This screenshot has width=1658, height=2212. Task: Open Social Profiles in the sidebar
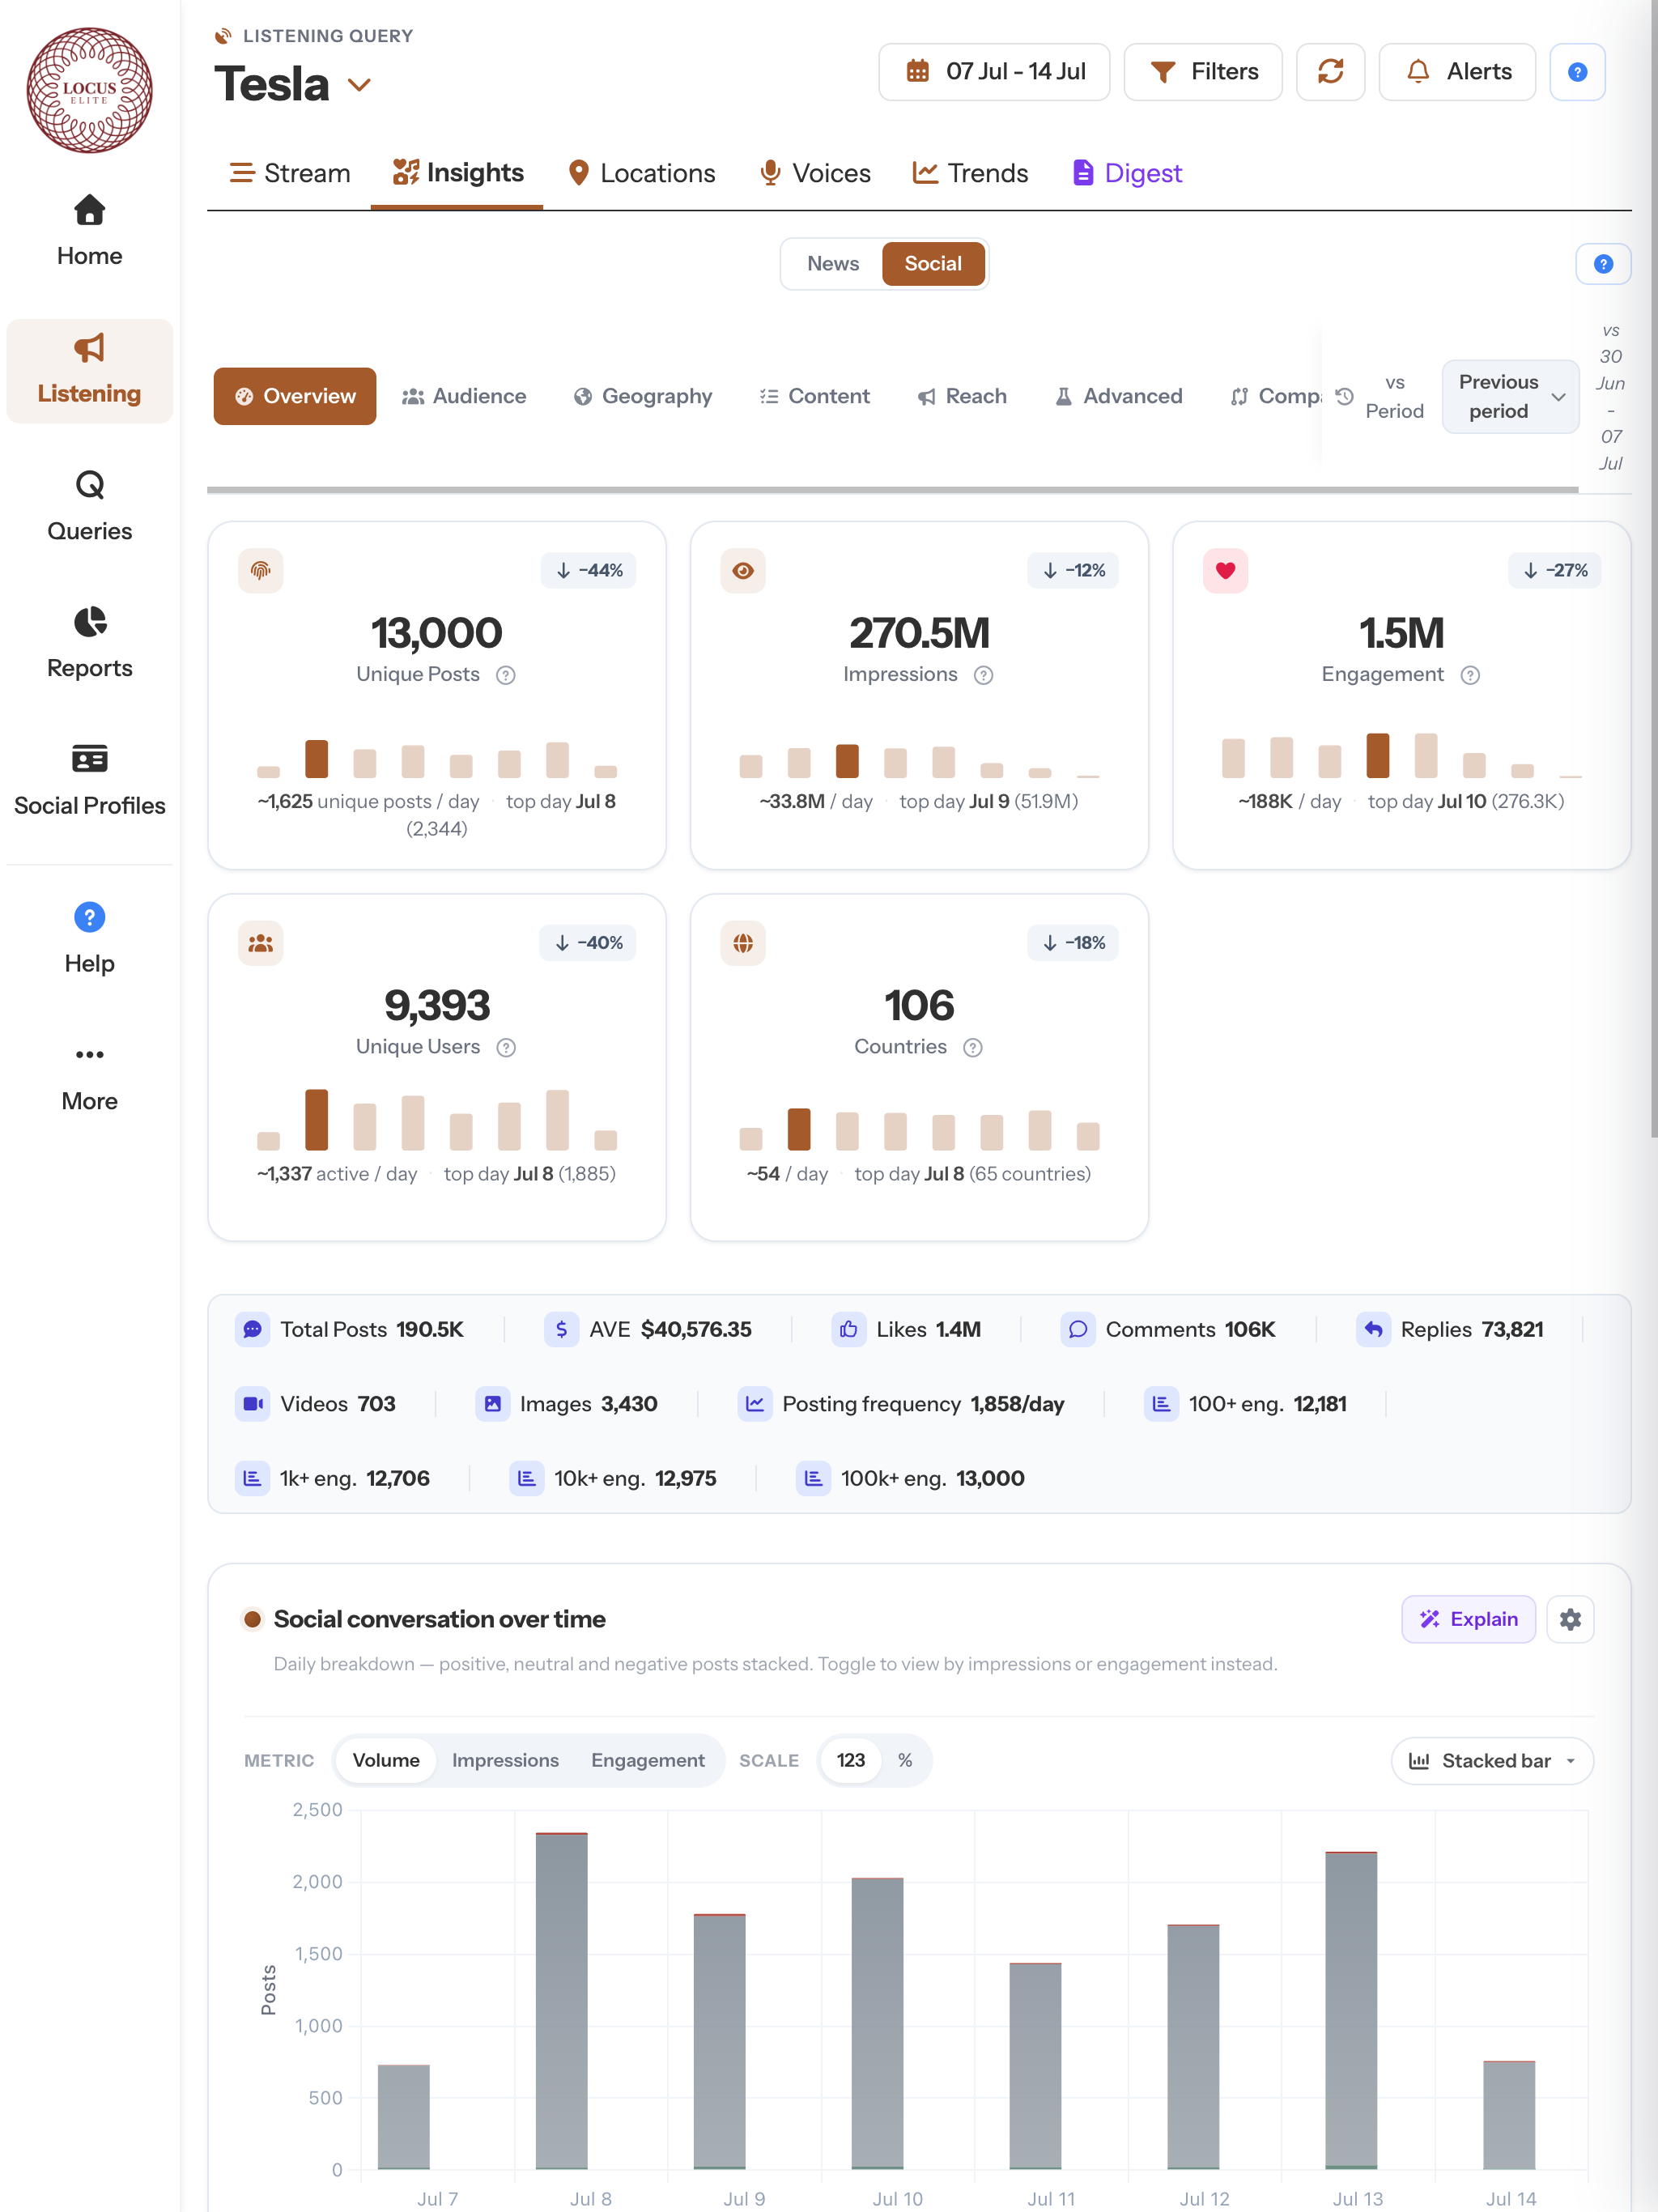[x=89, y=781]
